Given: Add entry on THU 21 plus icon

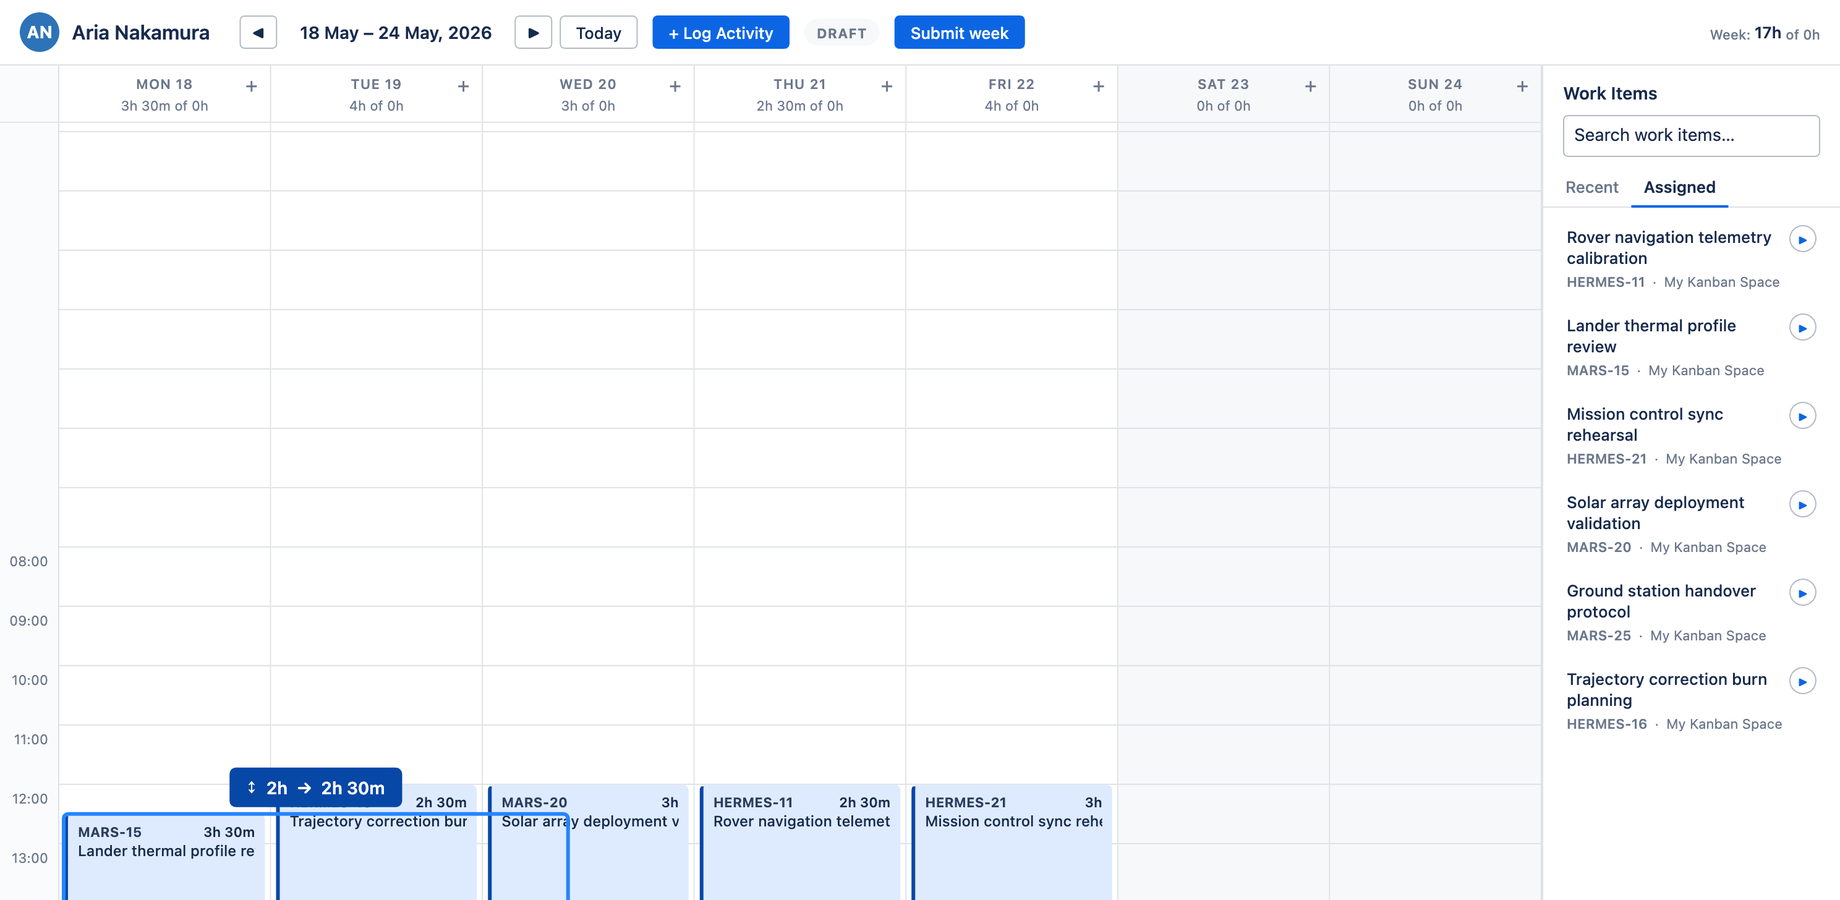Looking at the screenshot, I should tap(887, 87).
